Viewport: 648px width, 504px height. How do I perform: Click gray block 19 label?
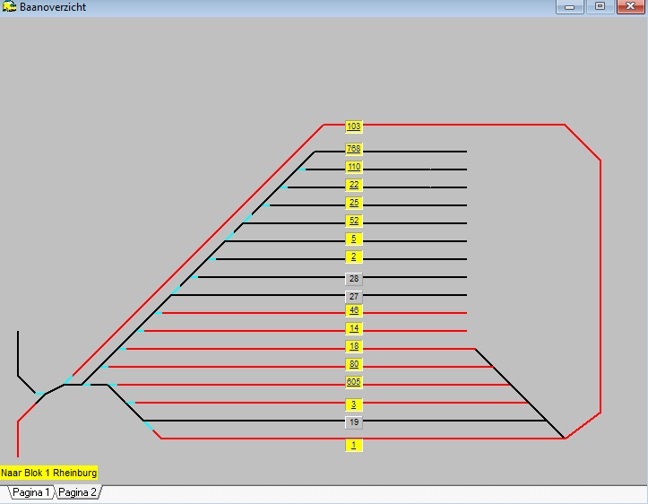pos(353,422)
